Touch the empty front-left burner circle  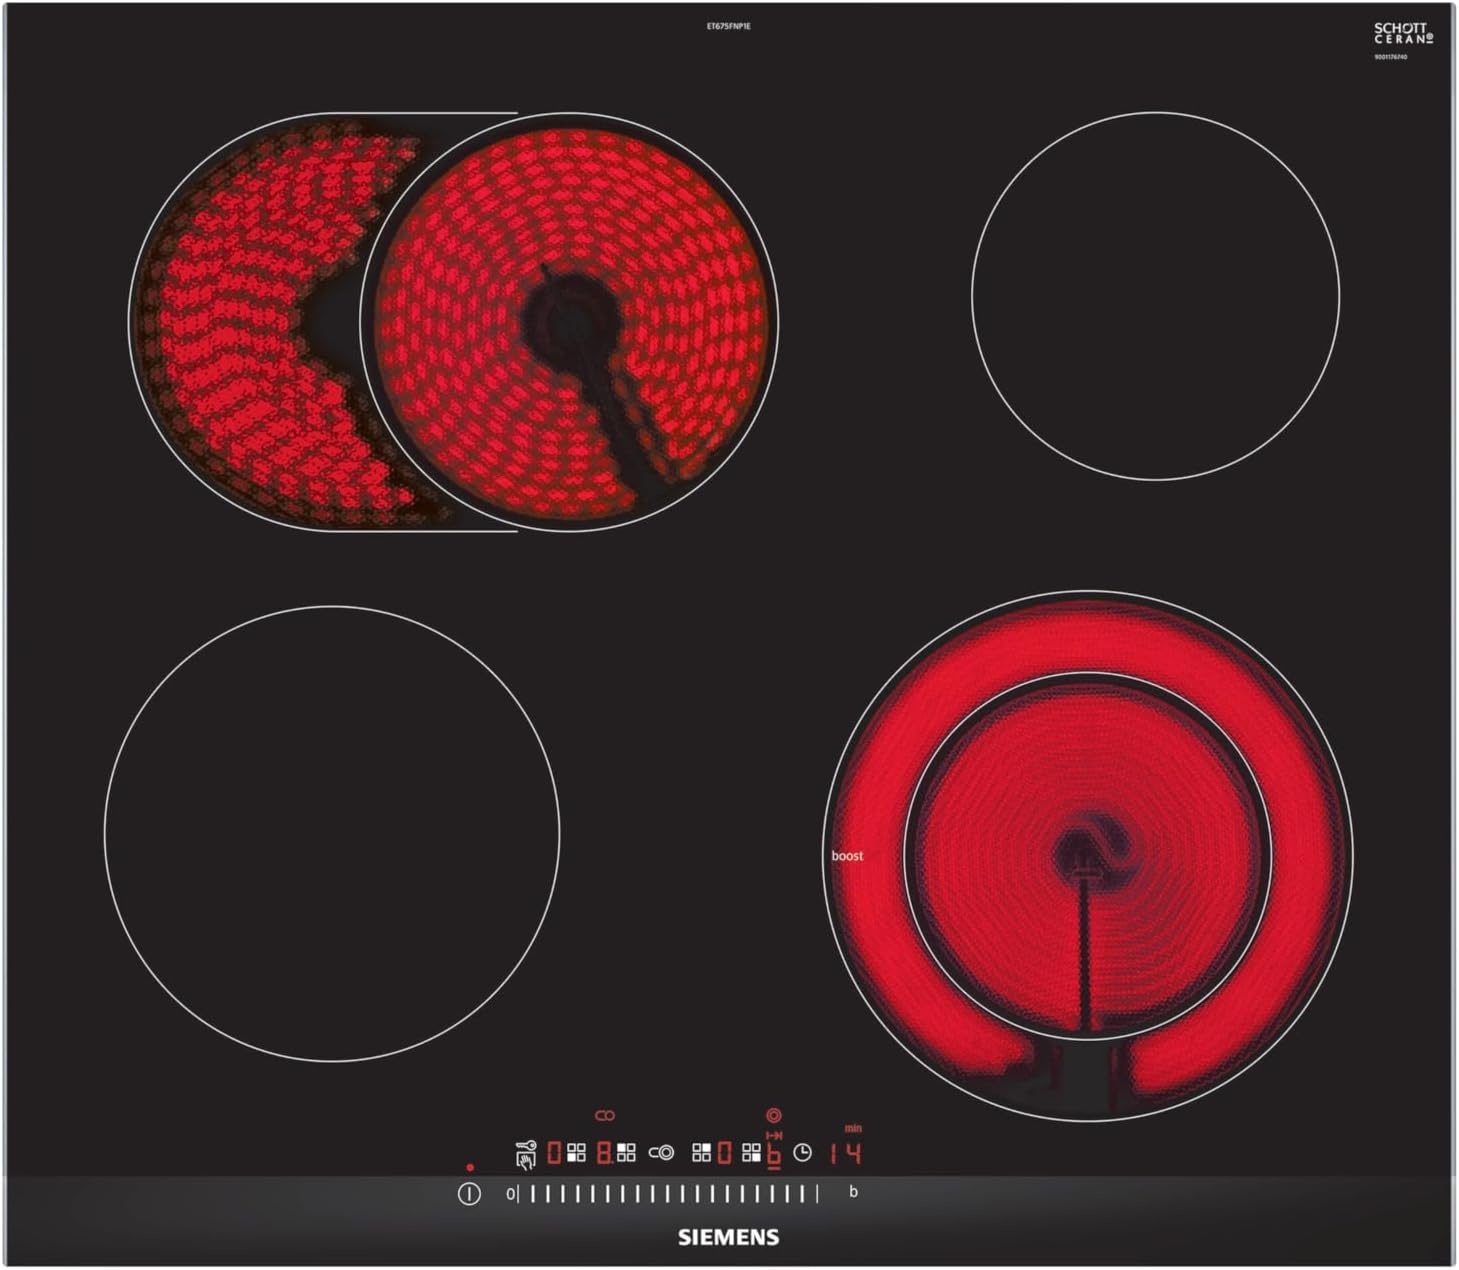pos(331,833)
